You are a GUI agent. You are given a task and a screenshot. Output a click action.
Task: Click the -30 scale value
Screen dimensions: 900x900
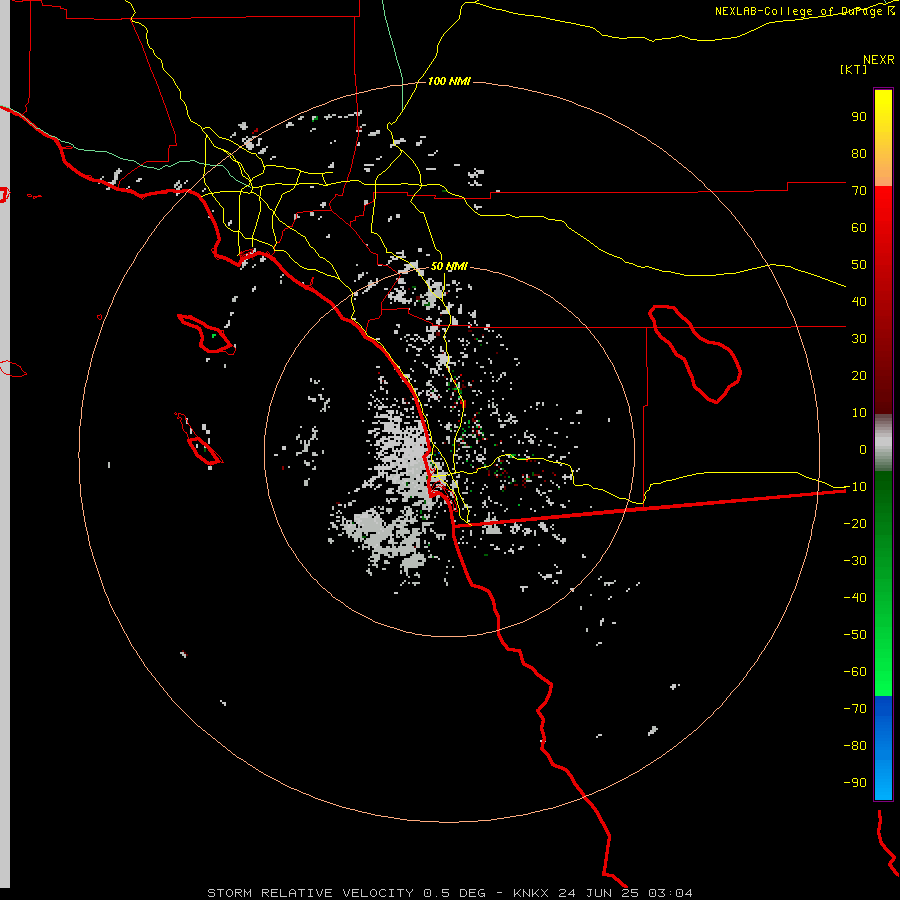(x=855, y=561)
